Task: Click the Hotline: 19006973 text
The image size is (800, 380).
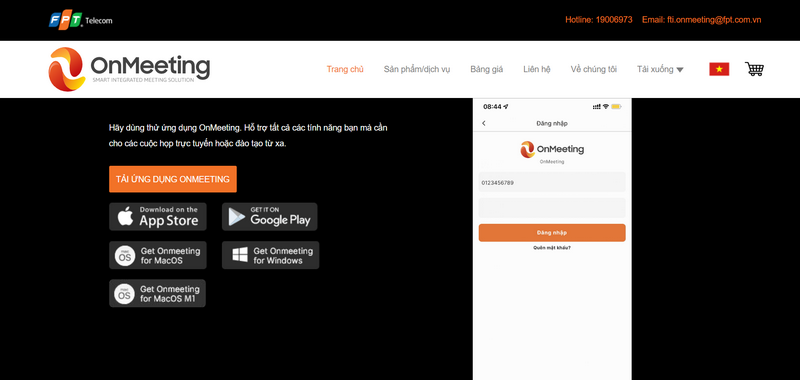Action: 598,20
